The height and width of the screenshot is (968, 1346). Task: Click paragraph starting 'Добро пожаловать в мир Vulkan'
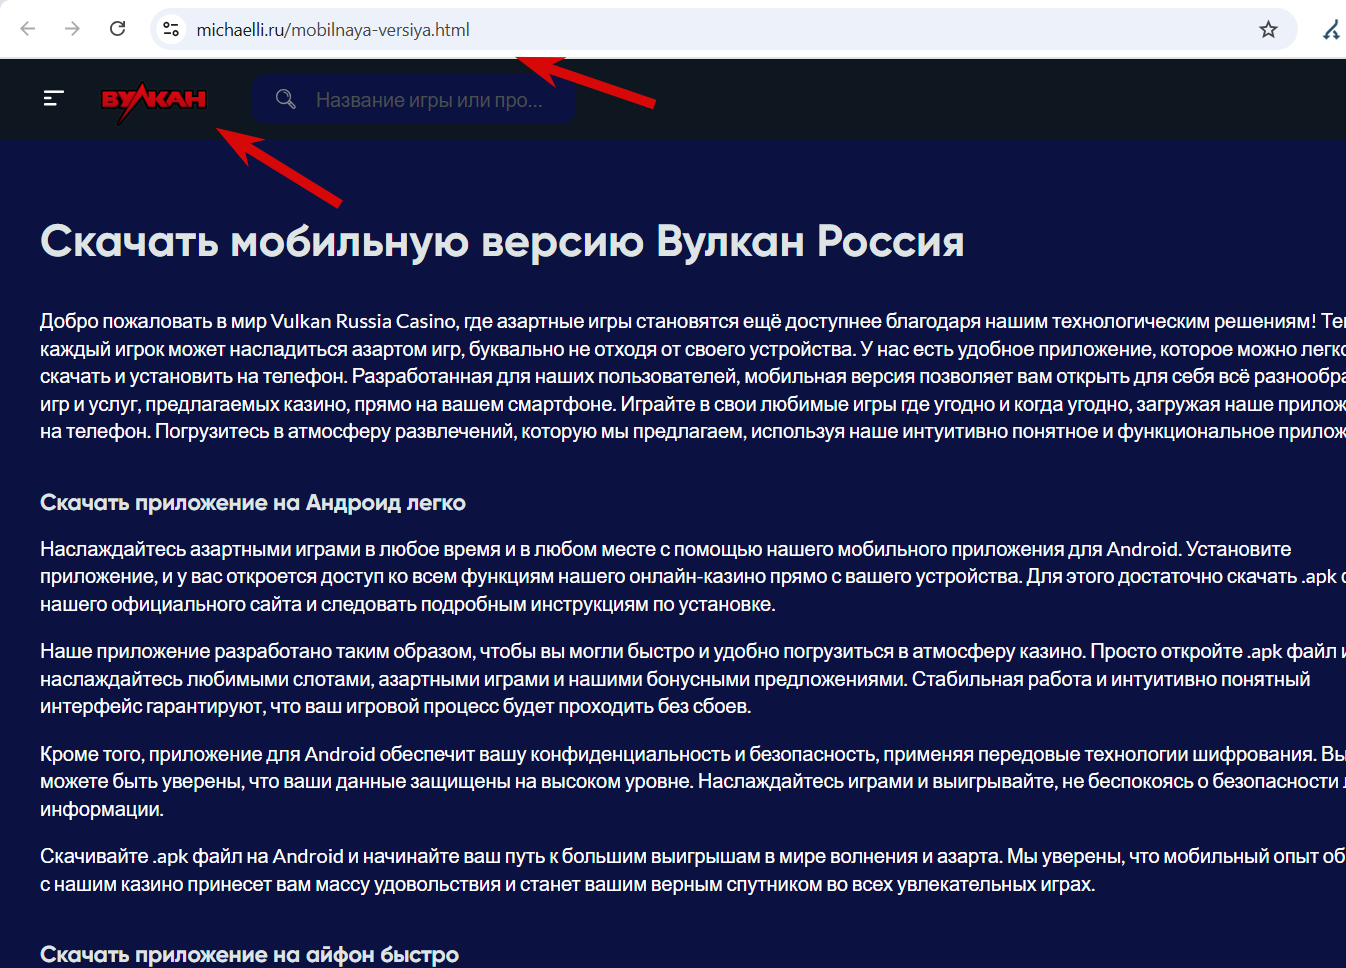click(x=693, y=376)
